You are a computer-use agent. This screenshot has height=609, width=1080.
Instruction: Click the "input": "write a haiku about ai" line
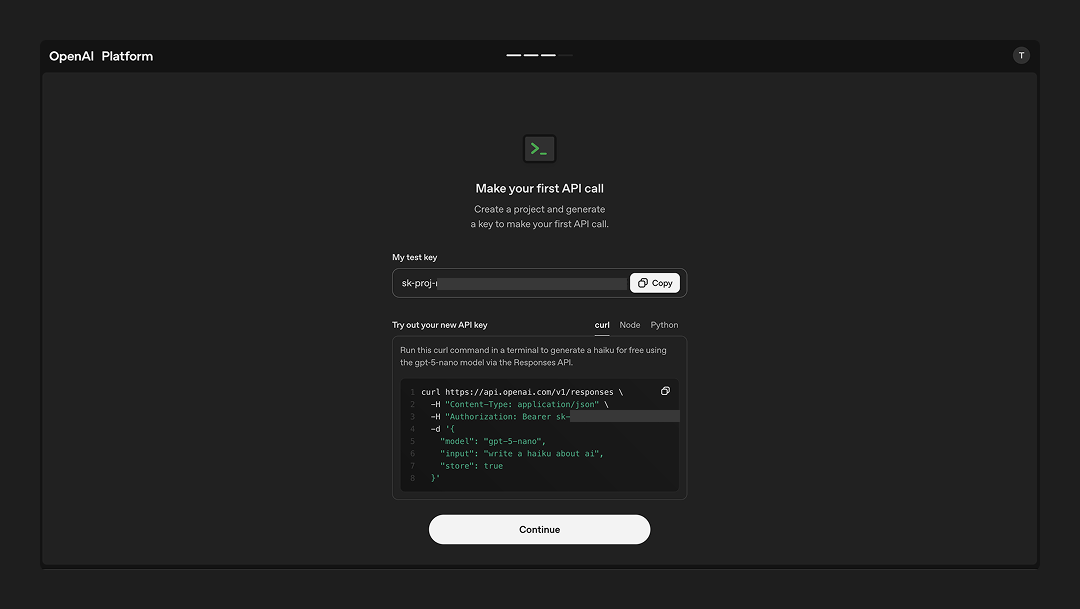(521, 454)
